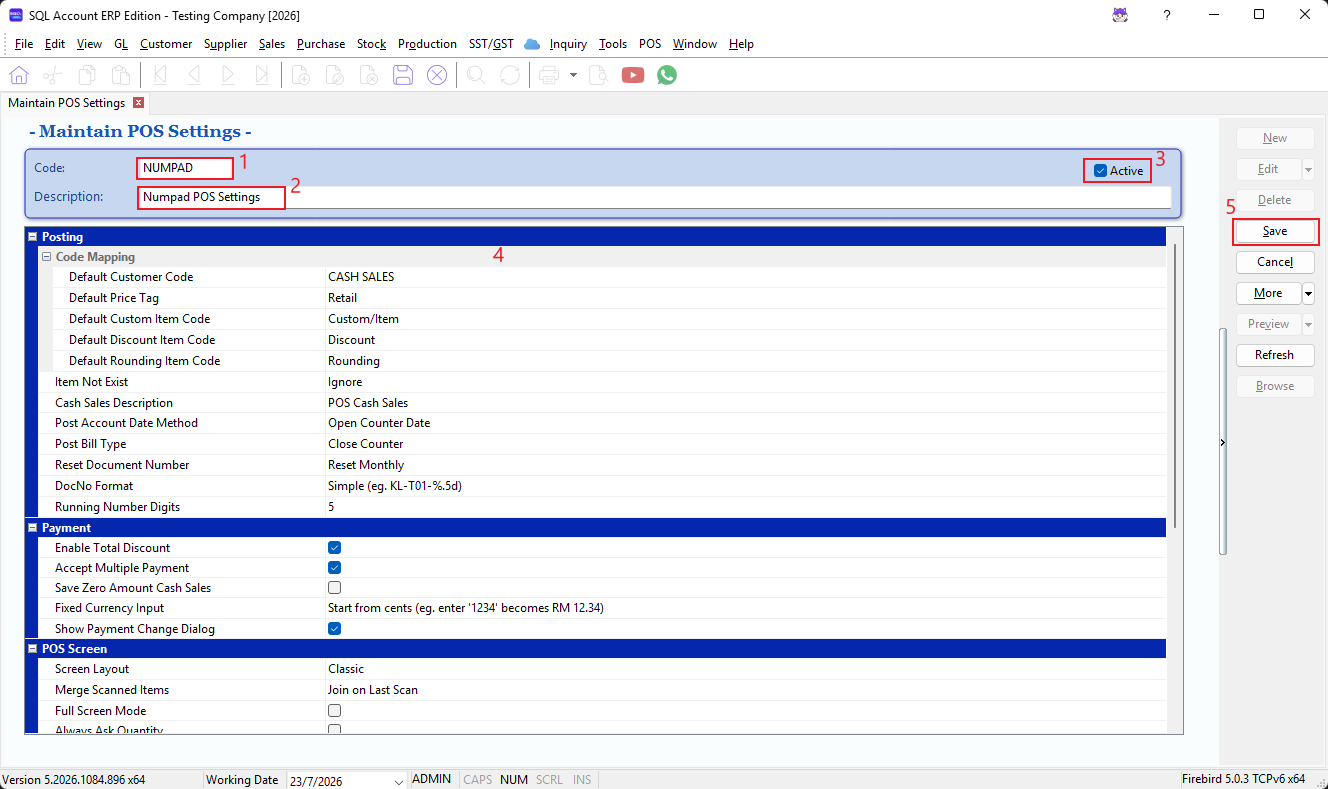The width and height of the screenshot is (1328, 789).
Task: Go to first record toolbar icon
Action: [160, 75]
